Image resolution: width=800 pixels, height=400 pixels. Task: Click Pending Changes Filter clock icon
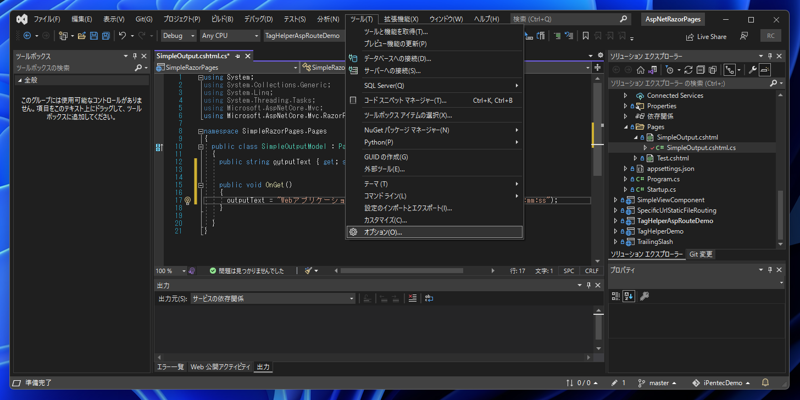(x=670, y=70)
